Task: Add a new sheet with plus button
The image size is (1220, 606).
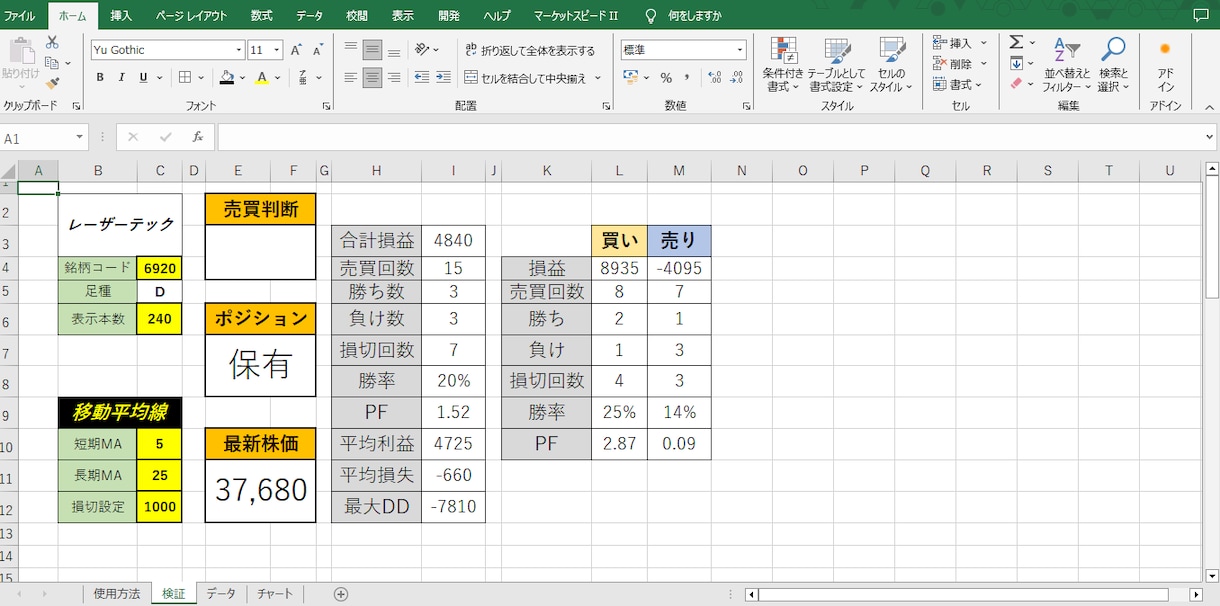Action: click(341, 594)
